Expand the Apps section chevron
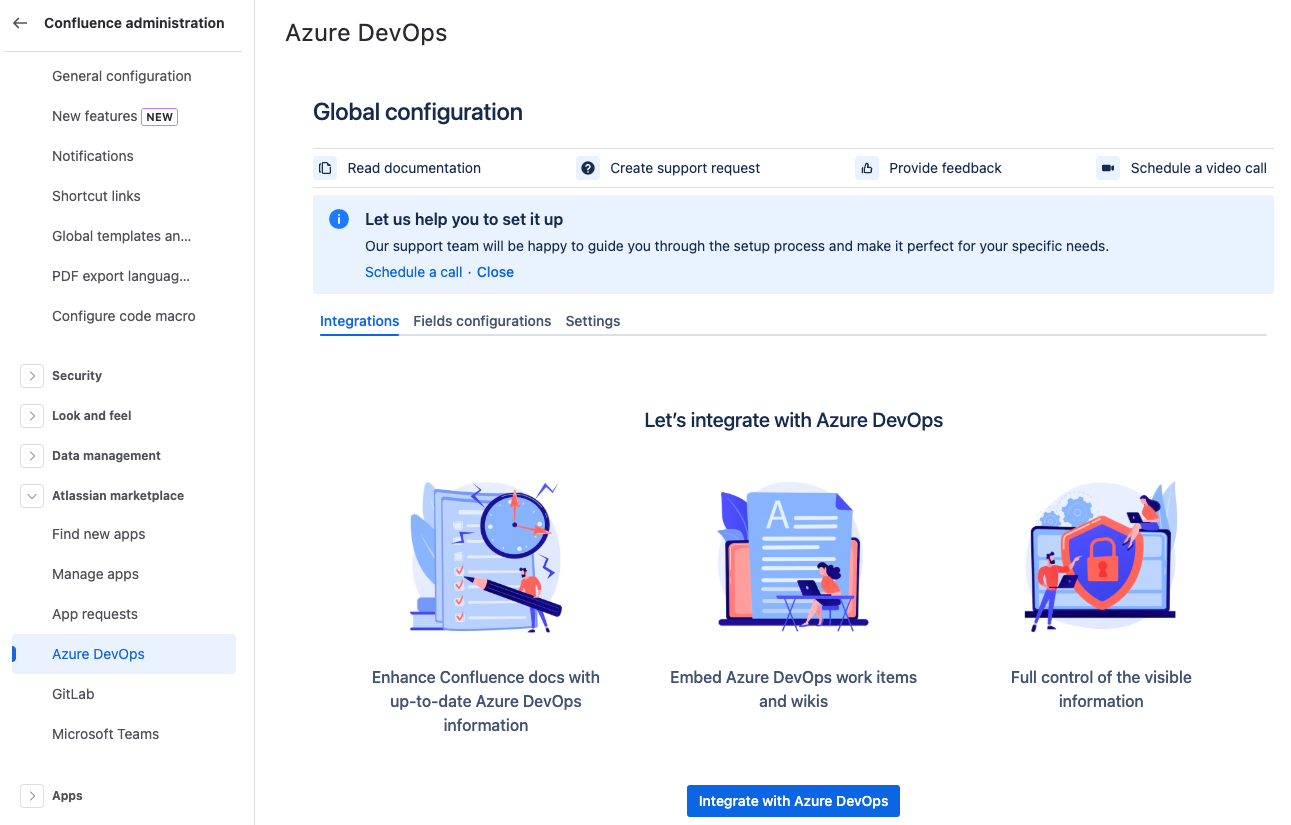 pos(32,796)
